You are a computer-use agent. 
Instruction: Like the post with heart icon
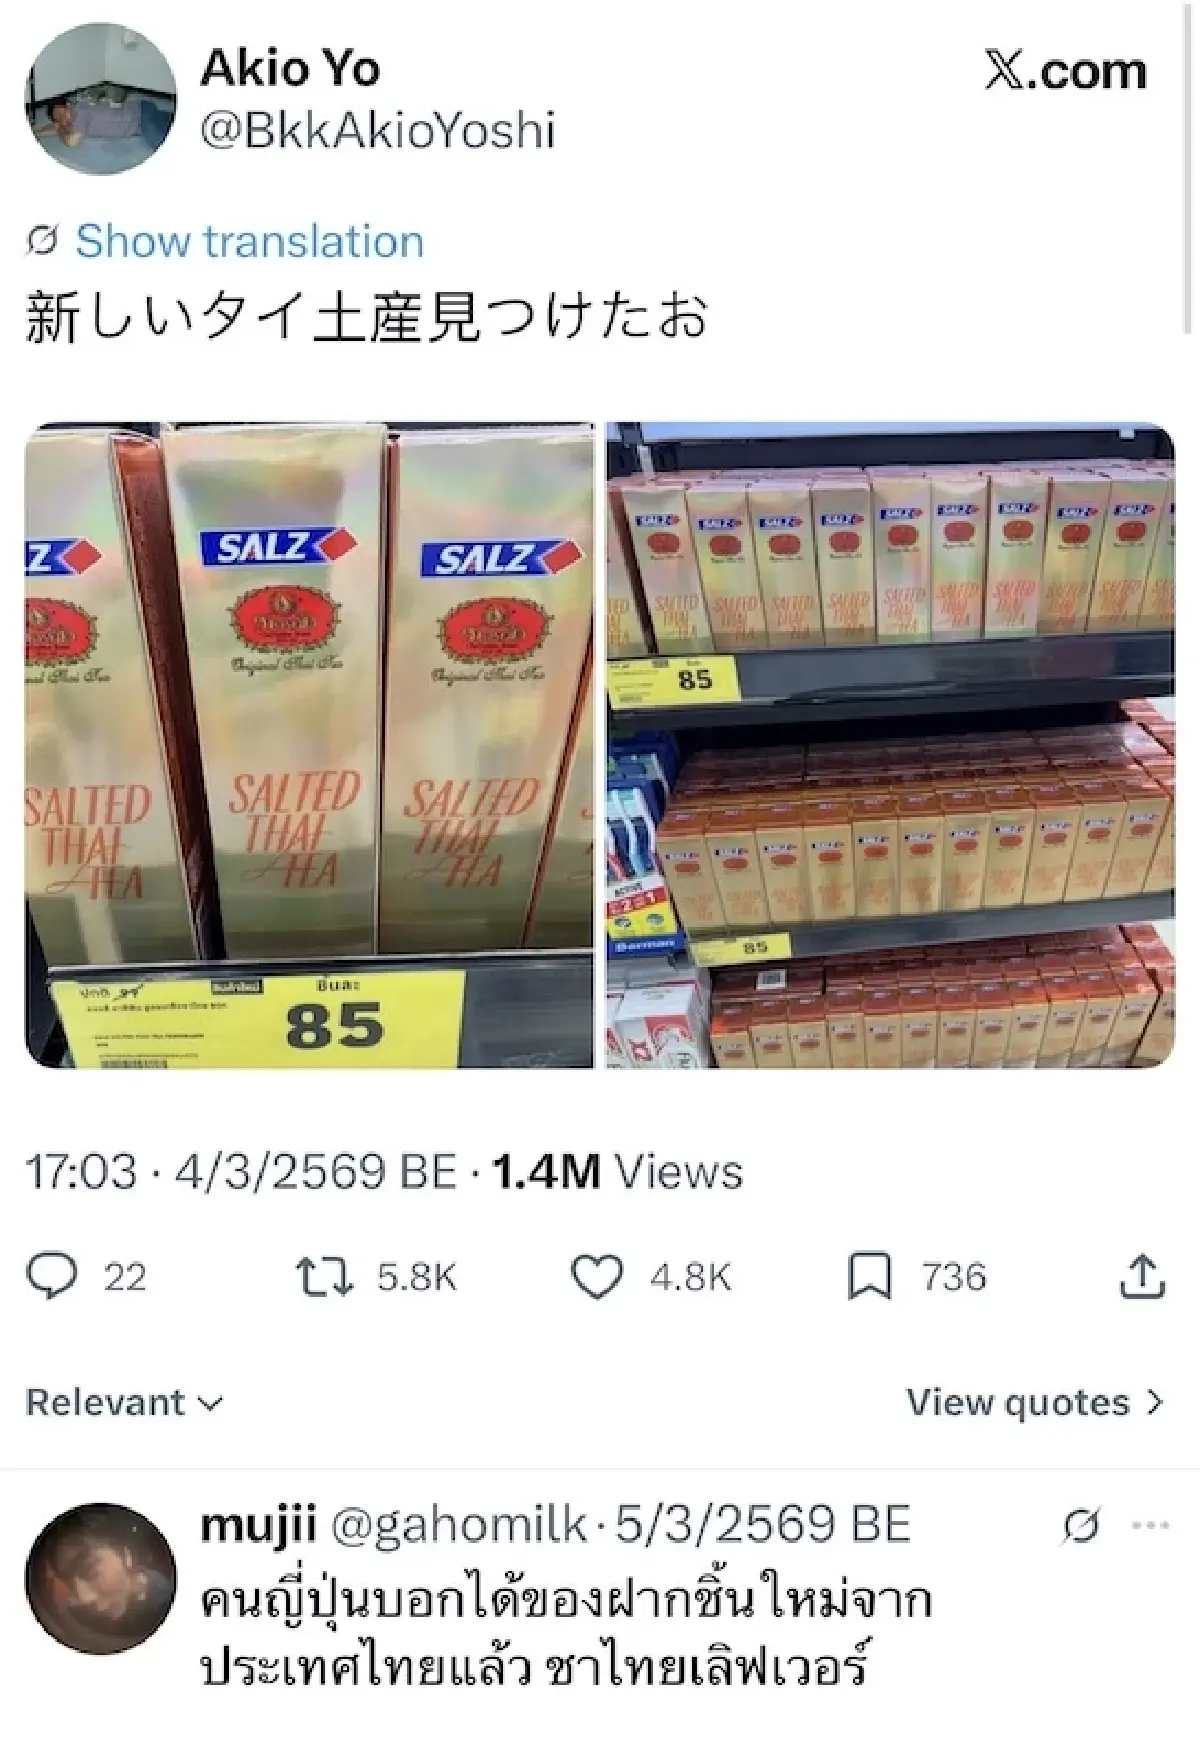tap(596, 1277)
